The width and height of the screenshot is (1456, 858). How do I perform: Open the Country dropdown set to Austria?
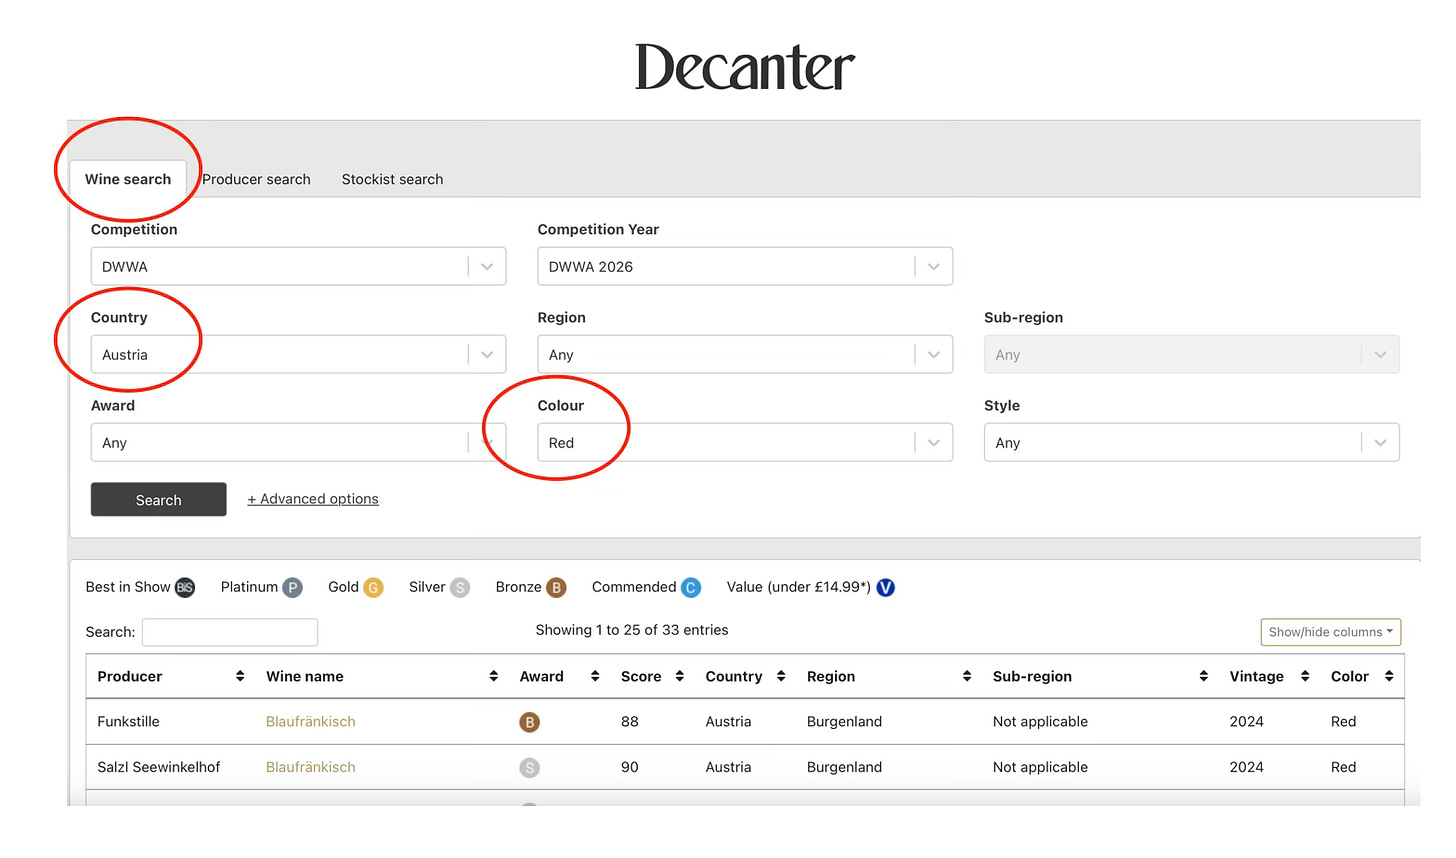298,355
